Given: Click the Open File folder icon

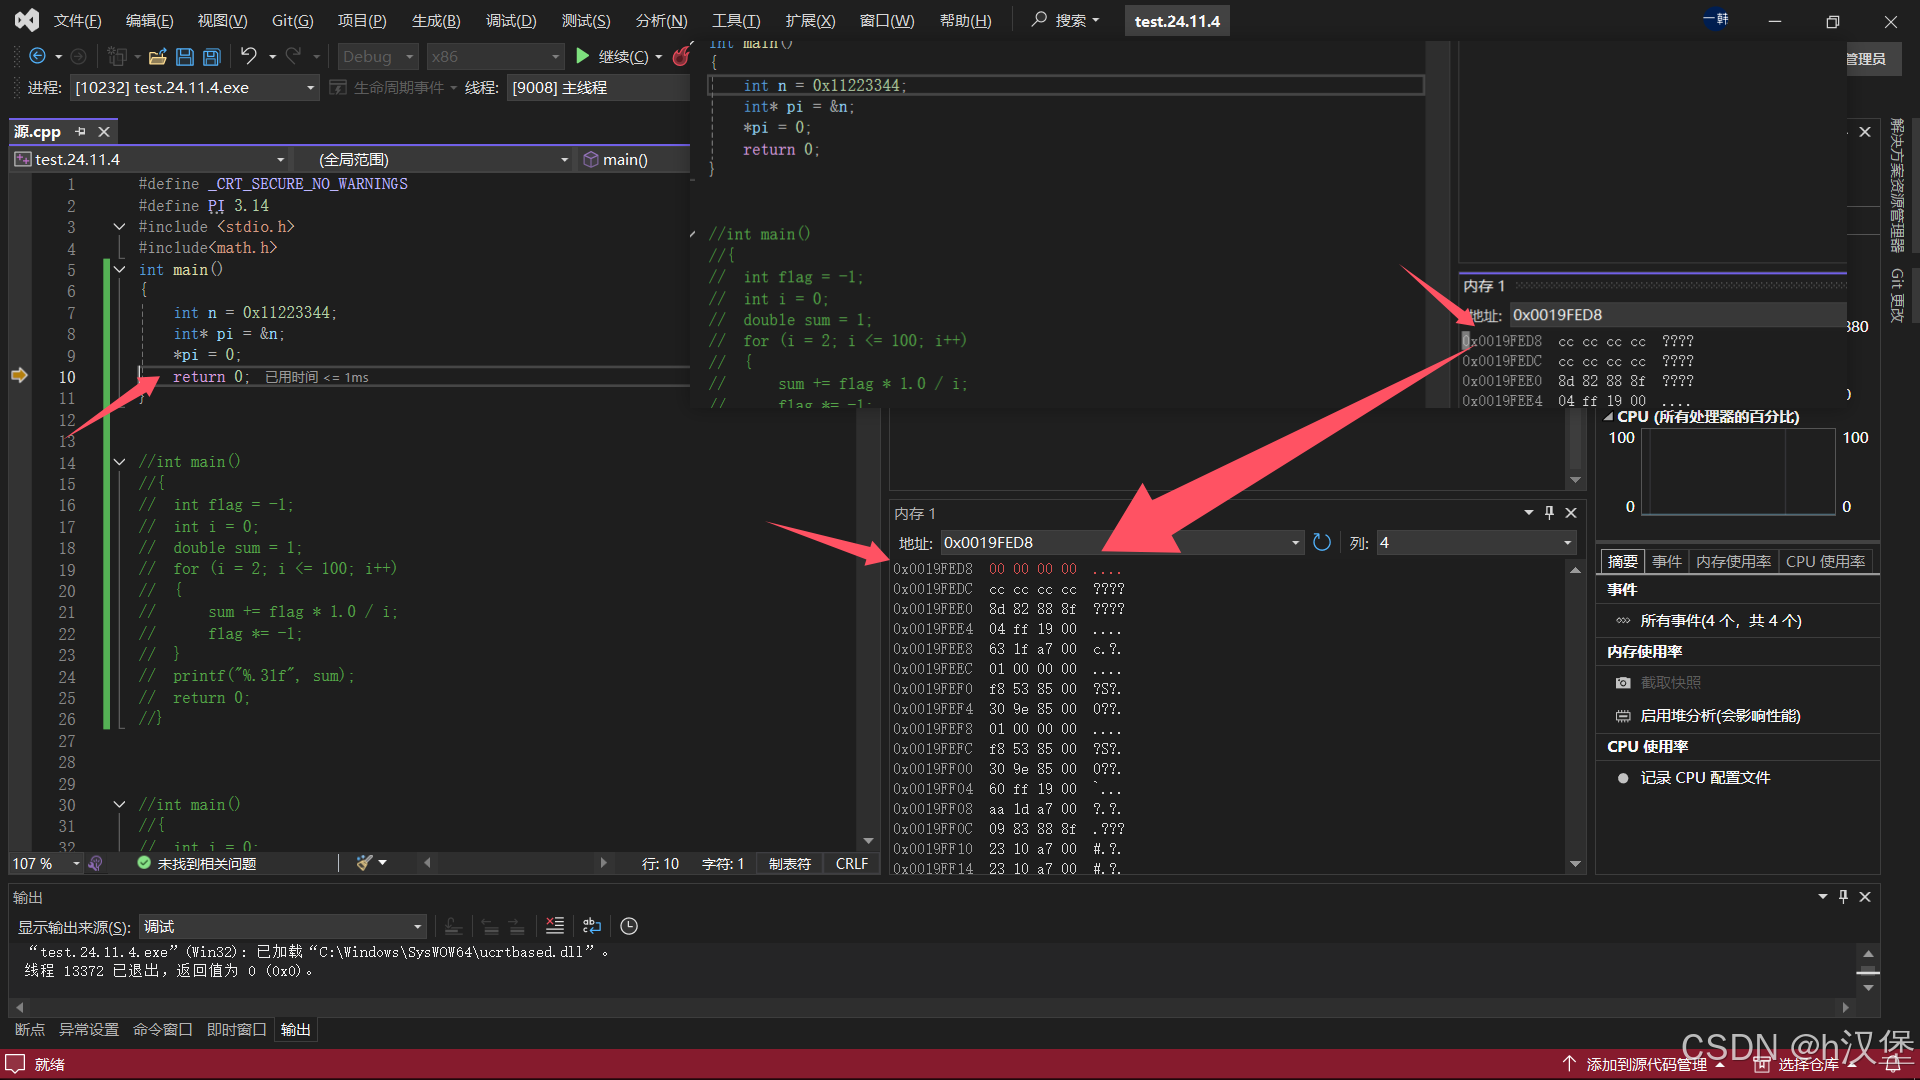Looking at the screenshot, I should tap(157, 57).
